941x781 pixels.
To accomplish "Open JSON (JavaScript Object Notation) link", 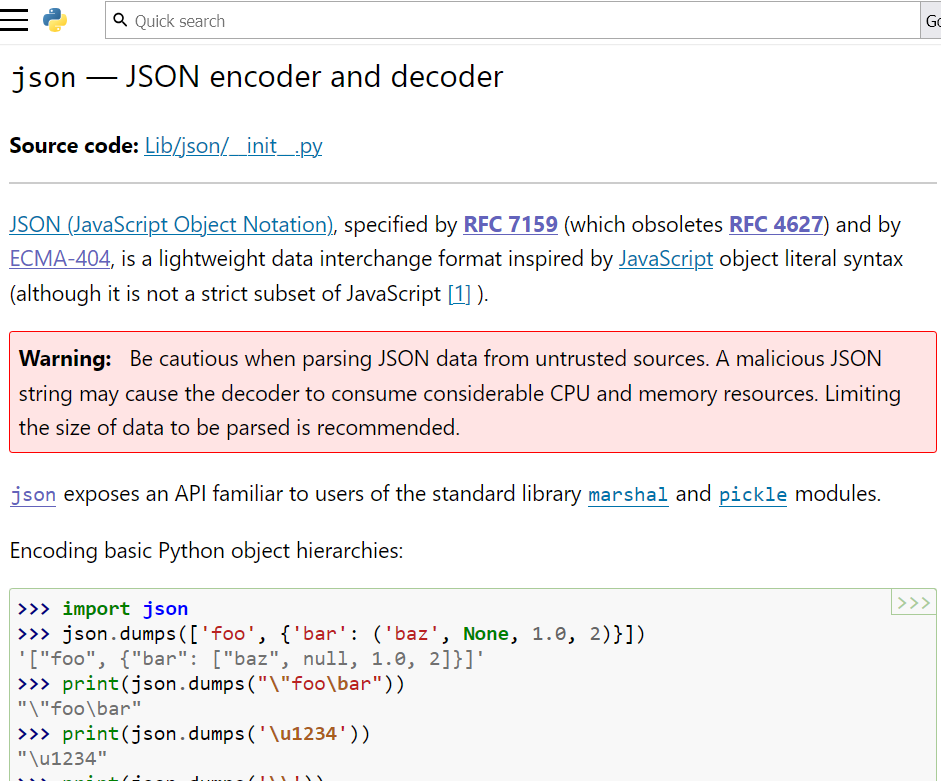I will [x=171, y=225].
